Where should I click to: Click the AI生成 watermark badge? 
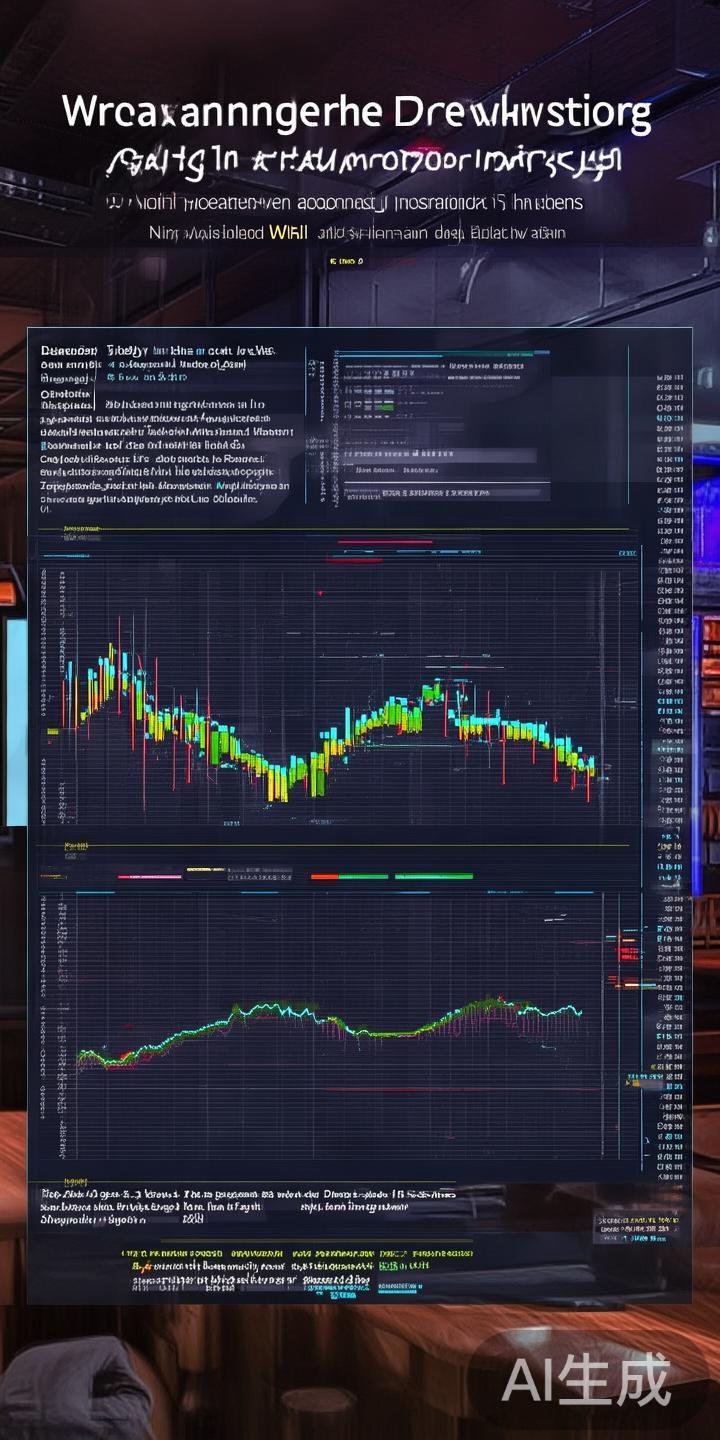pyautogui.click(x=586, y=1381)
